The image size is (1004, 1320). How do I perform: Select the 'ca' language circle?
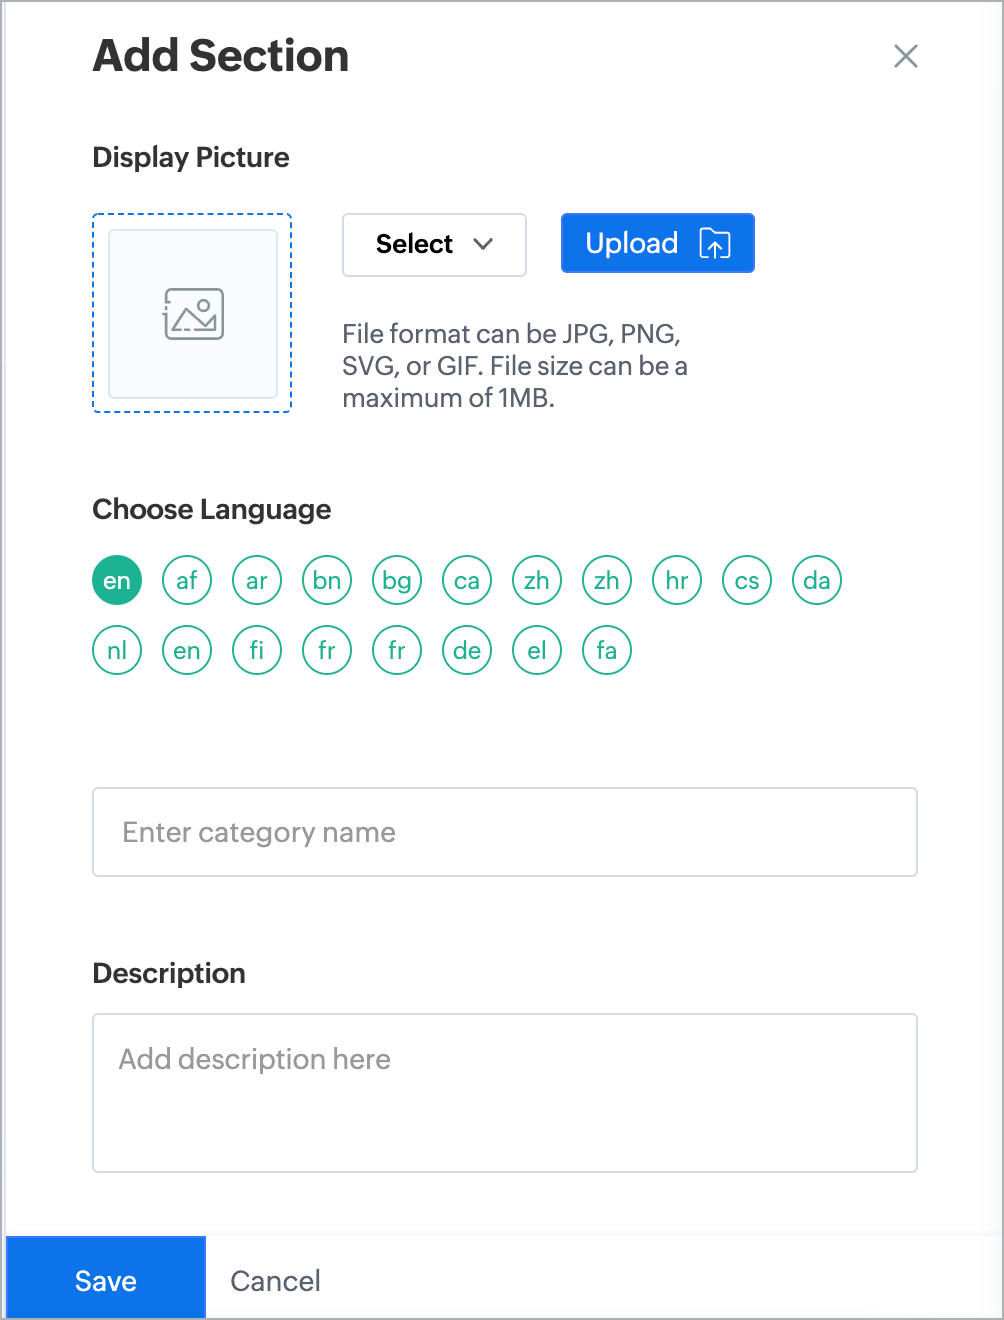(467, 580)
